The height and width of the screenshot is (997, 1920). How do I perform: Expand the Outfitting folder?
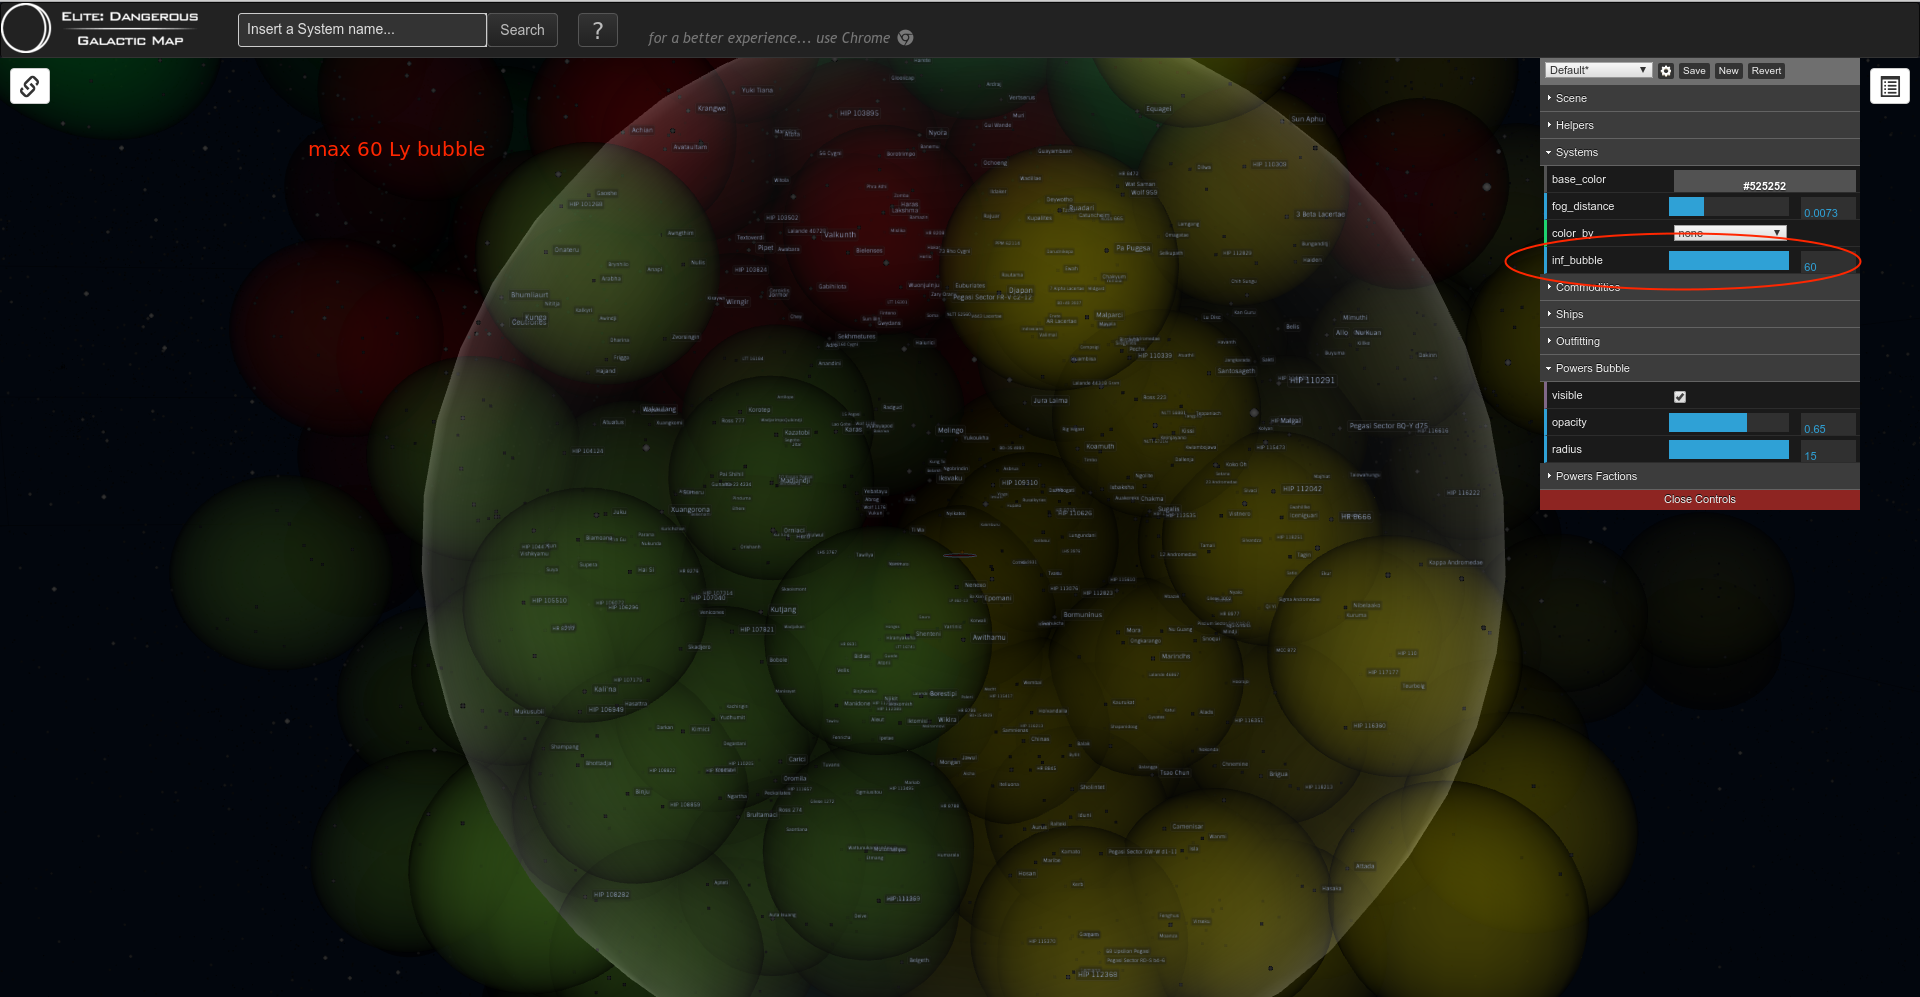[1700, 341]
